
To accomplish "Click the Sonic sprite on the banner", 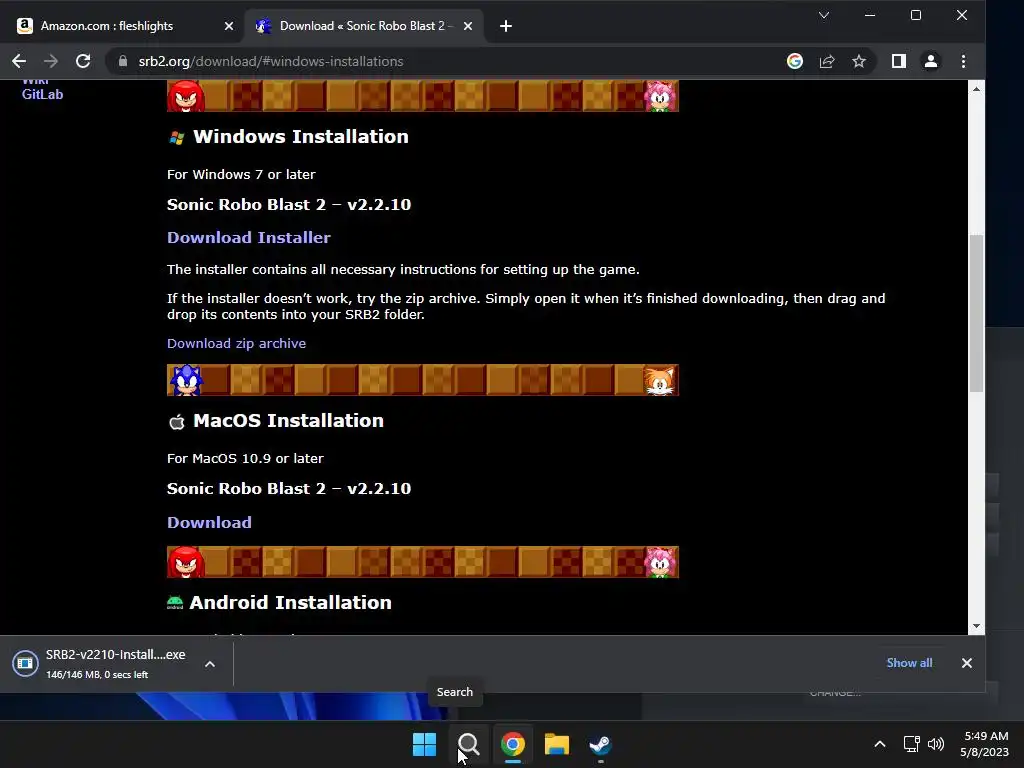I will pyautogui.click(x=186, y=380).
